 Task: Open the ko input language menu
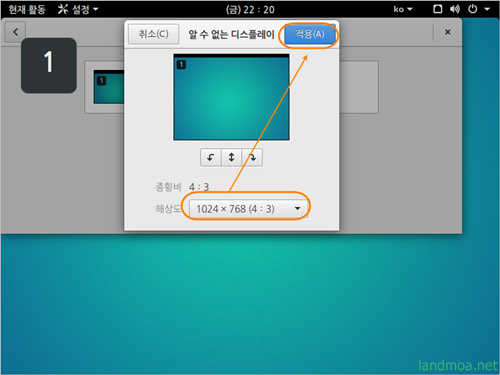(x=403, y=9)
